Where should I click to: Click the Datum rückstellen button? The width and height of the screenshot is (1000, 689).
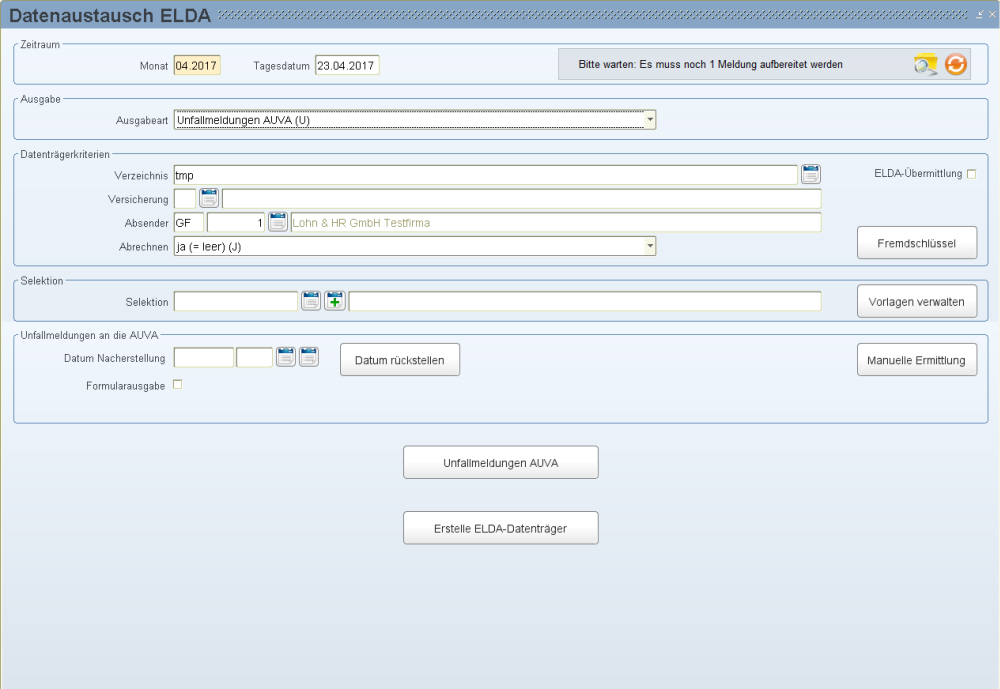(400, 360)
